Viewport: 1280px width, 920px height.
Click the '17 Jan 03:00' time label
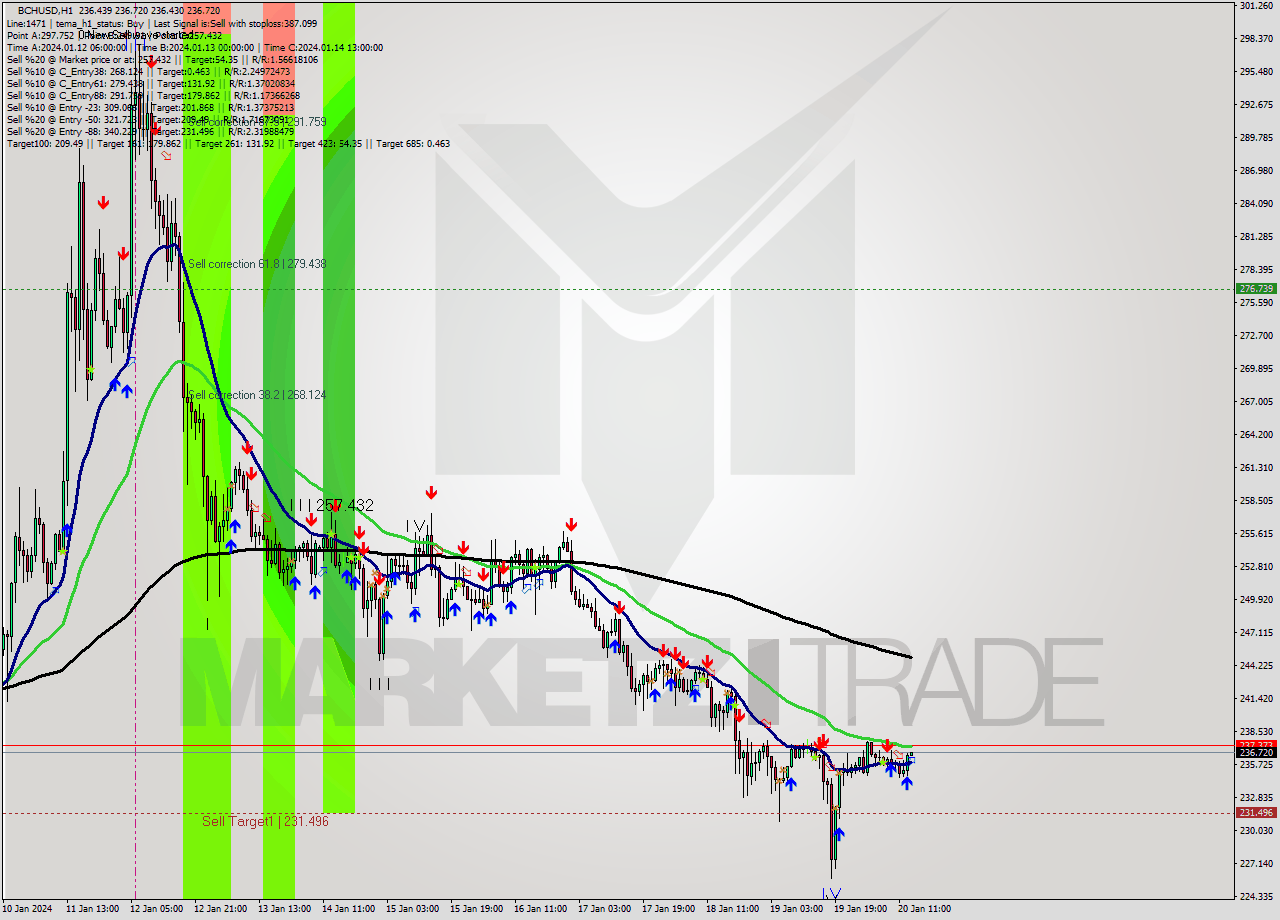[604, 909]
